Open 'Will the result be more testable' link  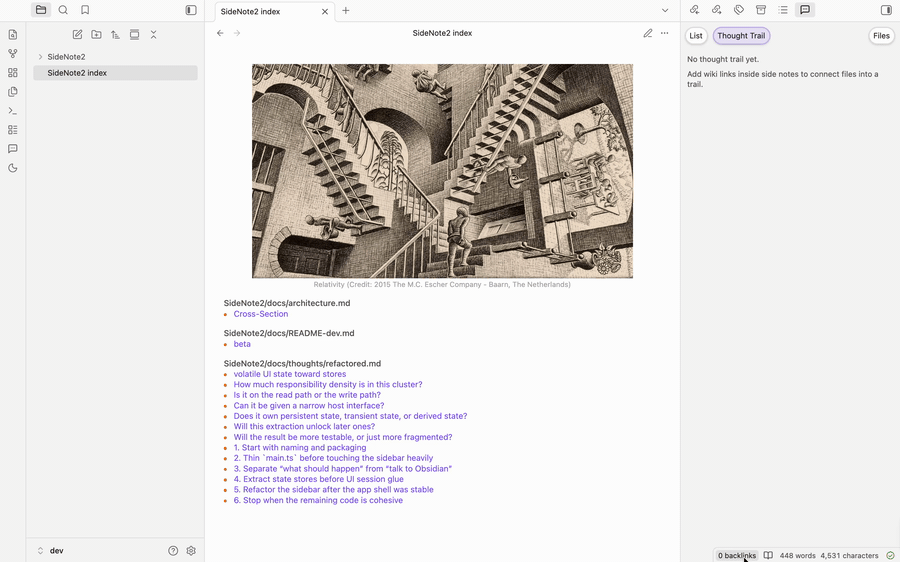pos(343,437)
